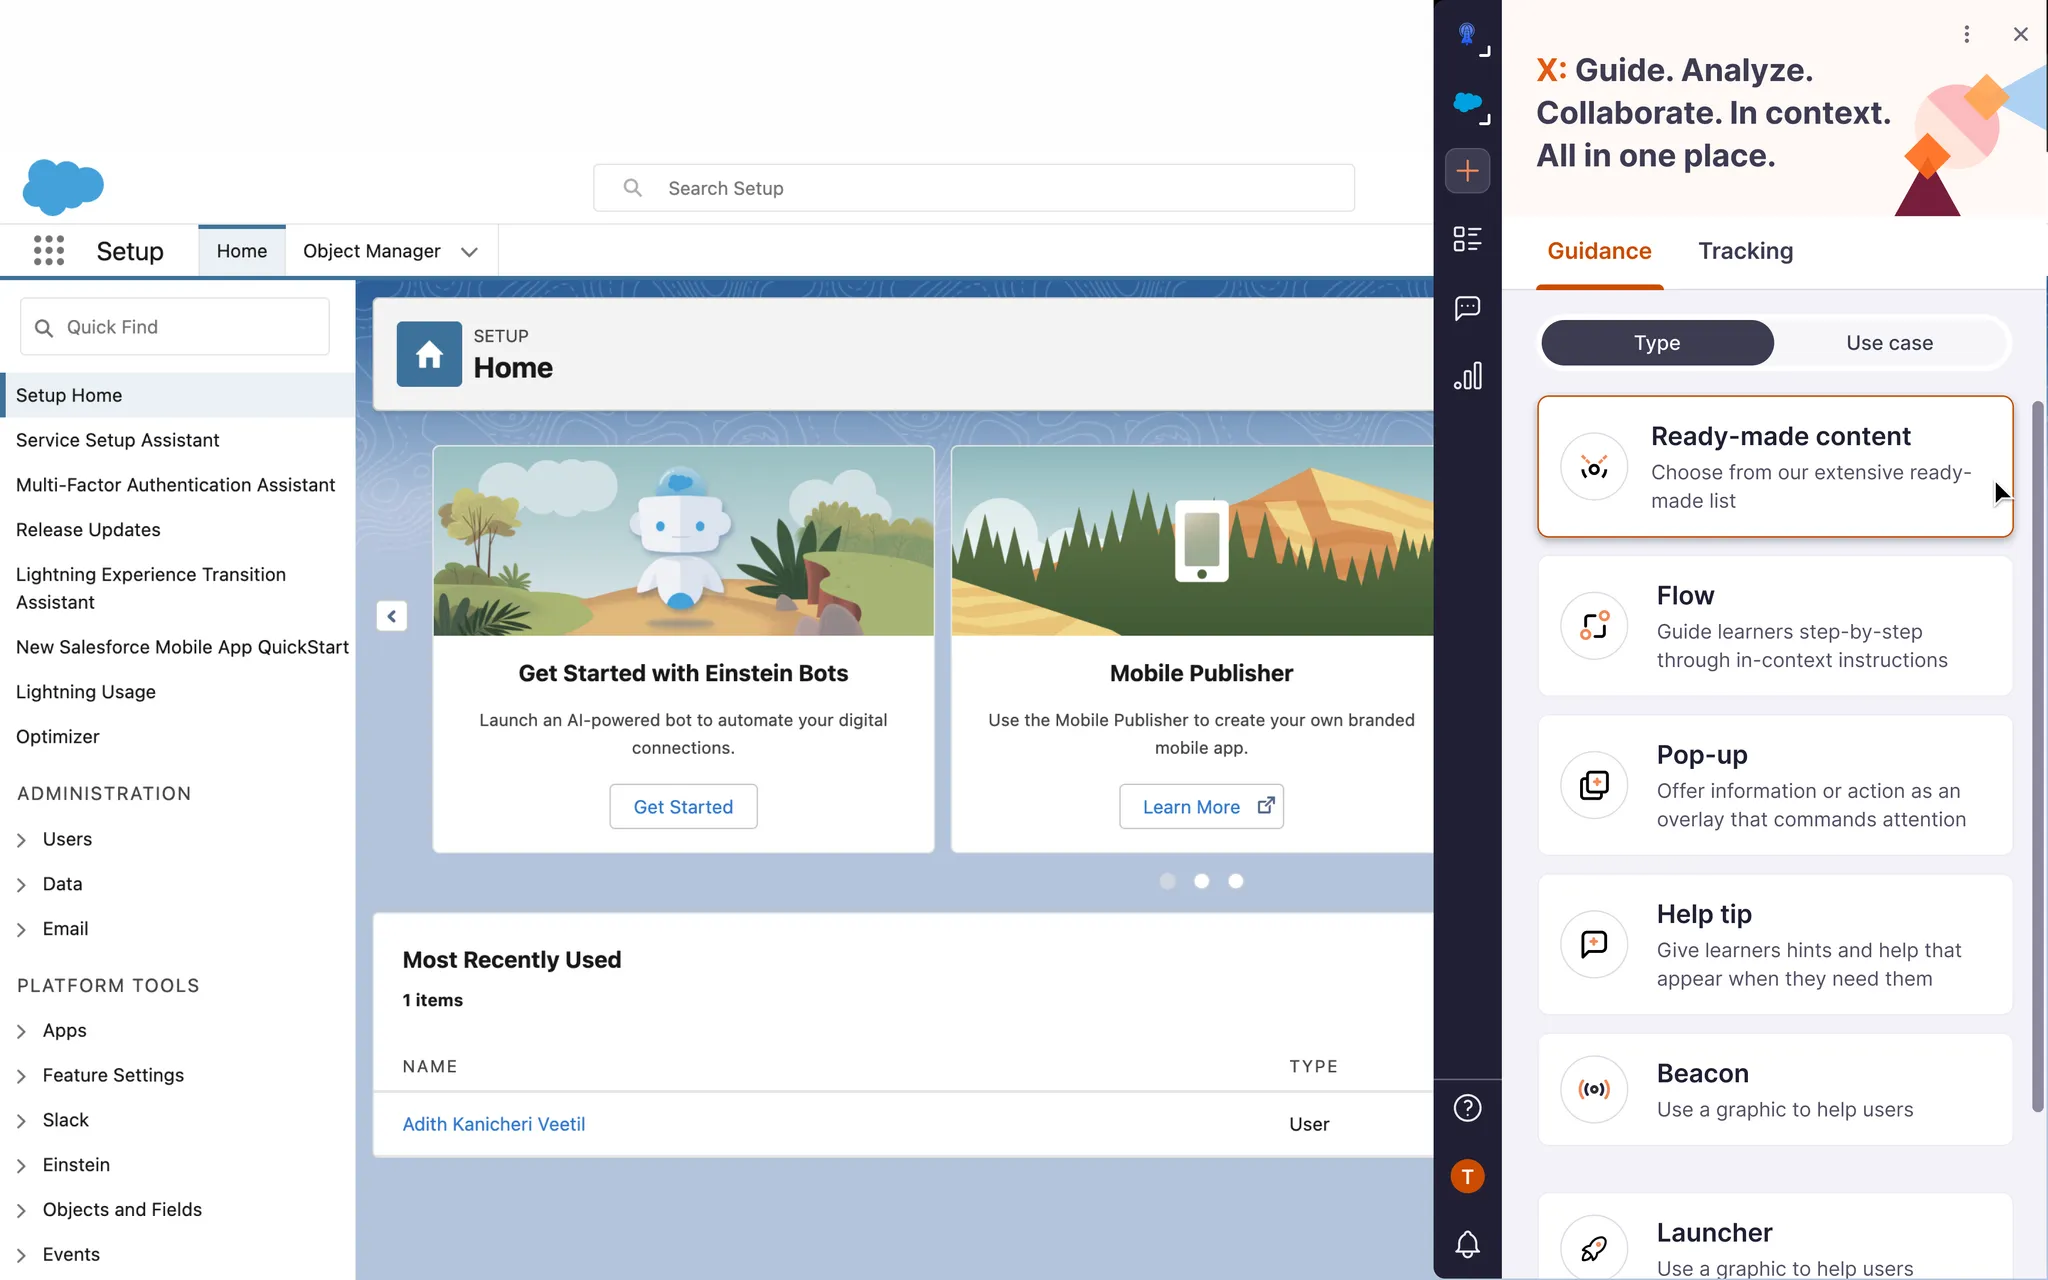Switch to the Tracking tab
This screenshot has height=1280, width=2048.
pos(1744,251)
